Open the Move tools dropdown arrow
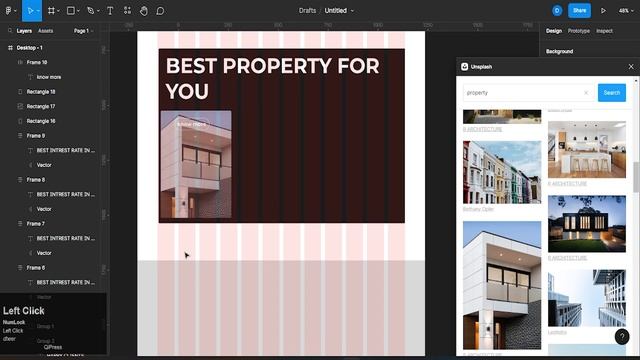Image resolution: width=640 pixels, height=360 pixels. [38, 11]
